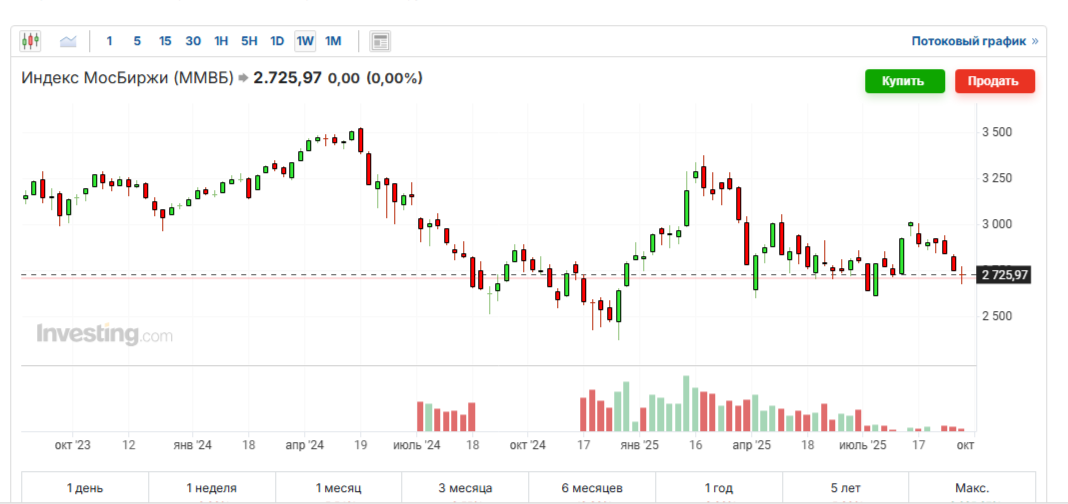Select the Макс. range tab
Image resolution: width=1068 pixels, height=504 pixels.
click(972, 488)
